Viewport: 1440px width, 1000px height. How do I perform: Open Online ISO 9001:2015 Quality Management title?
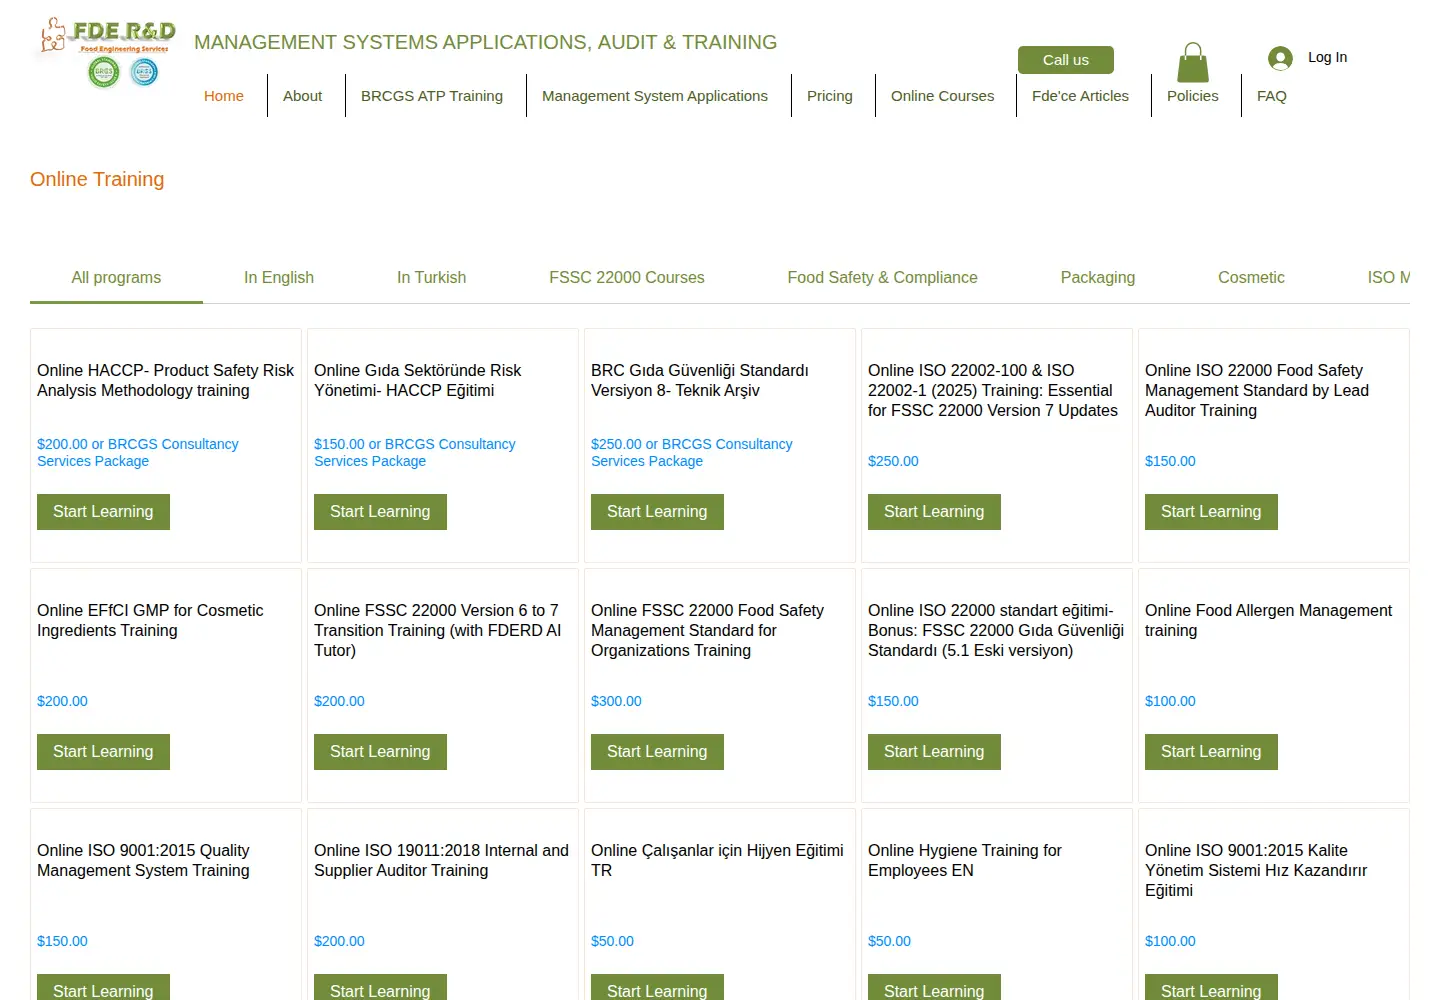point(143,860)
